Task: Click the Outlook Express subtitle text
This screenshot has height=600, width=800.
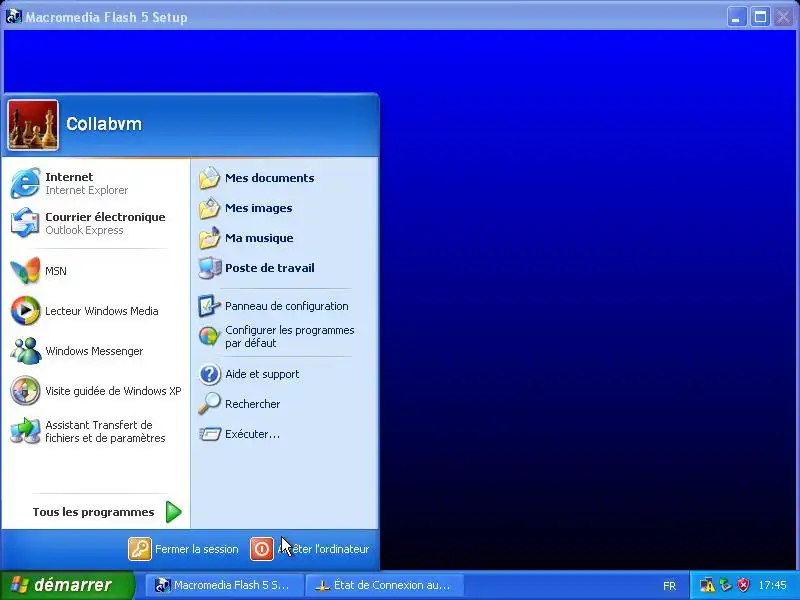Action: (x=84, y=230)
